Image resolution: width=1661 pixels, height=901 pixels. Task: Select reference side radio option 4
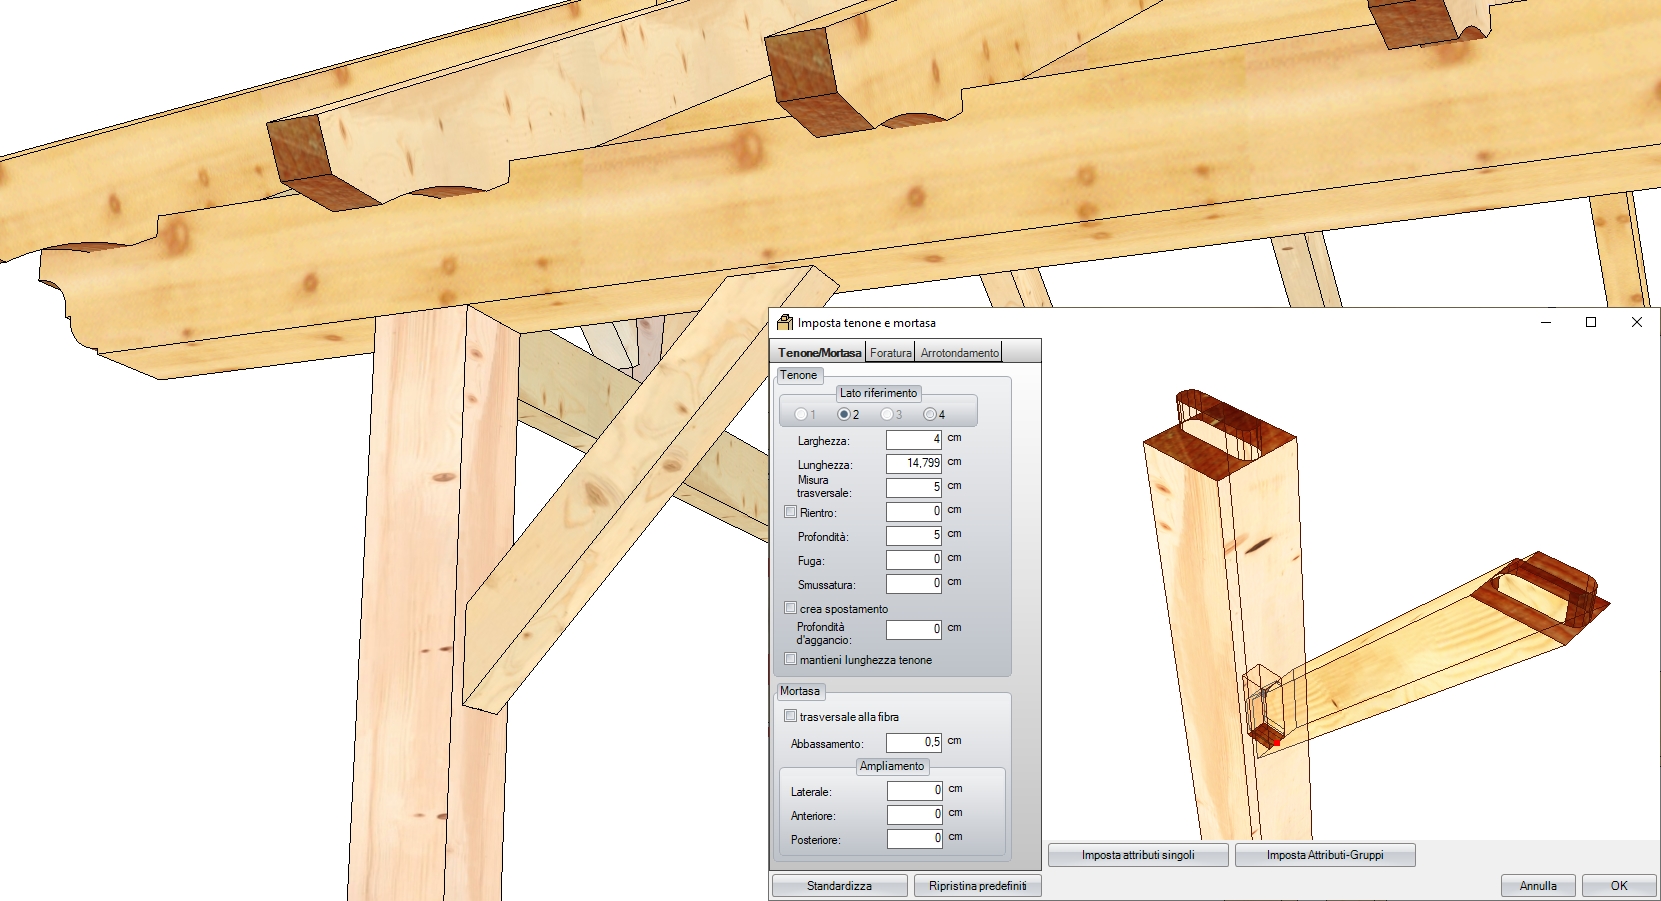tap(930, 414)
